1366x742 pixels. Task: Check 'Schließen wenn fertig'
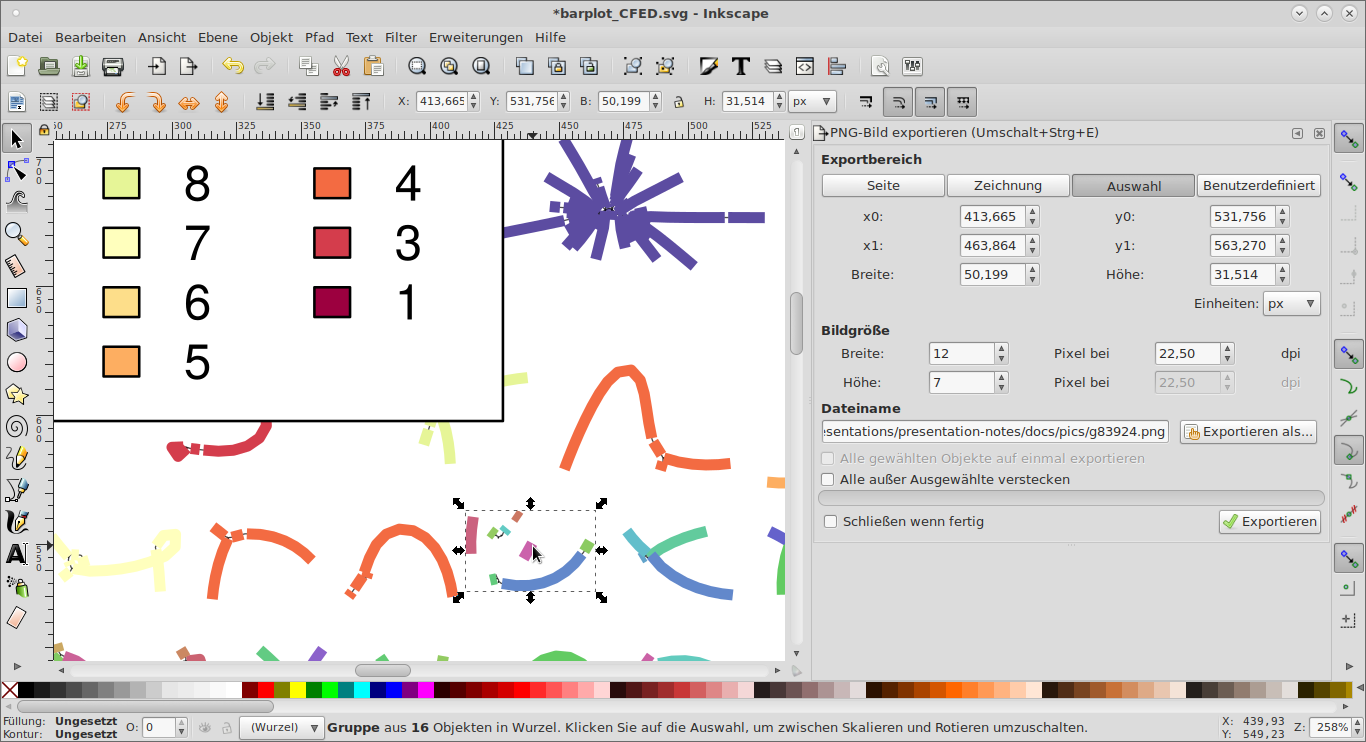coord(830,522)
